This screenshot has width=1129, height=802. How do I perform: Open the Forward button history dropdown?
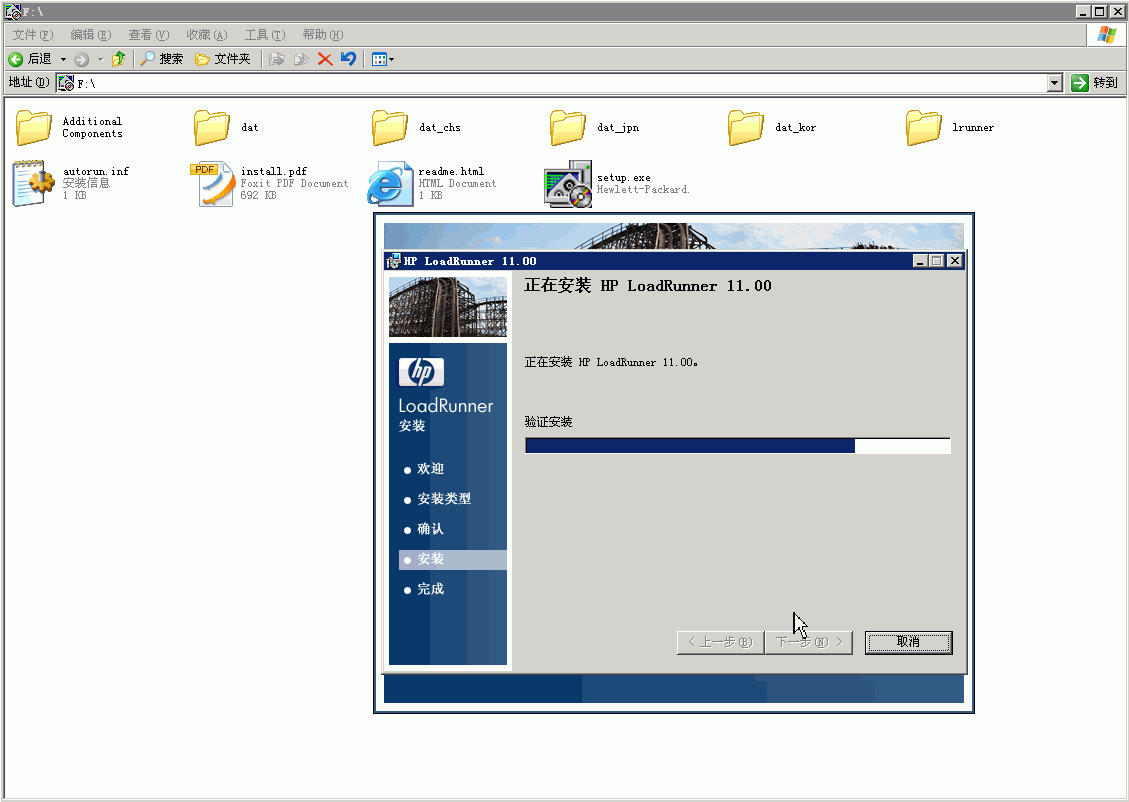tap(100, 59)
